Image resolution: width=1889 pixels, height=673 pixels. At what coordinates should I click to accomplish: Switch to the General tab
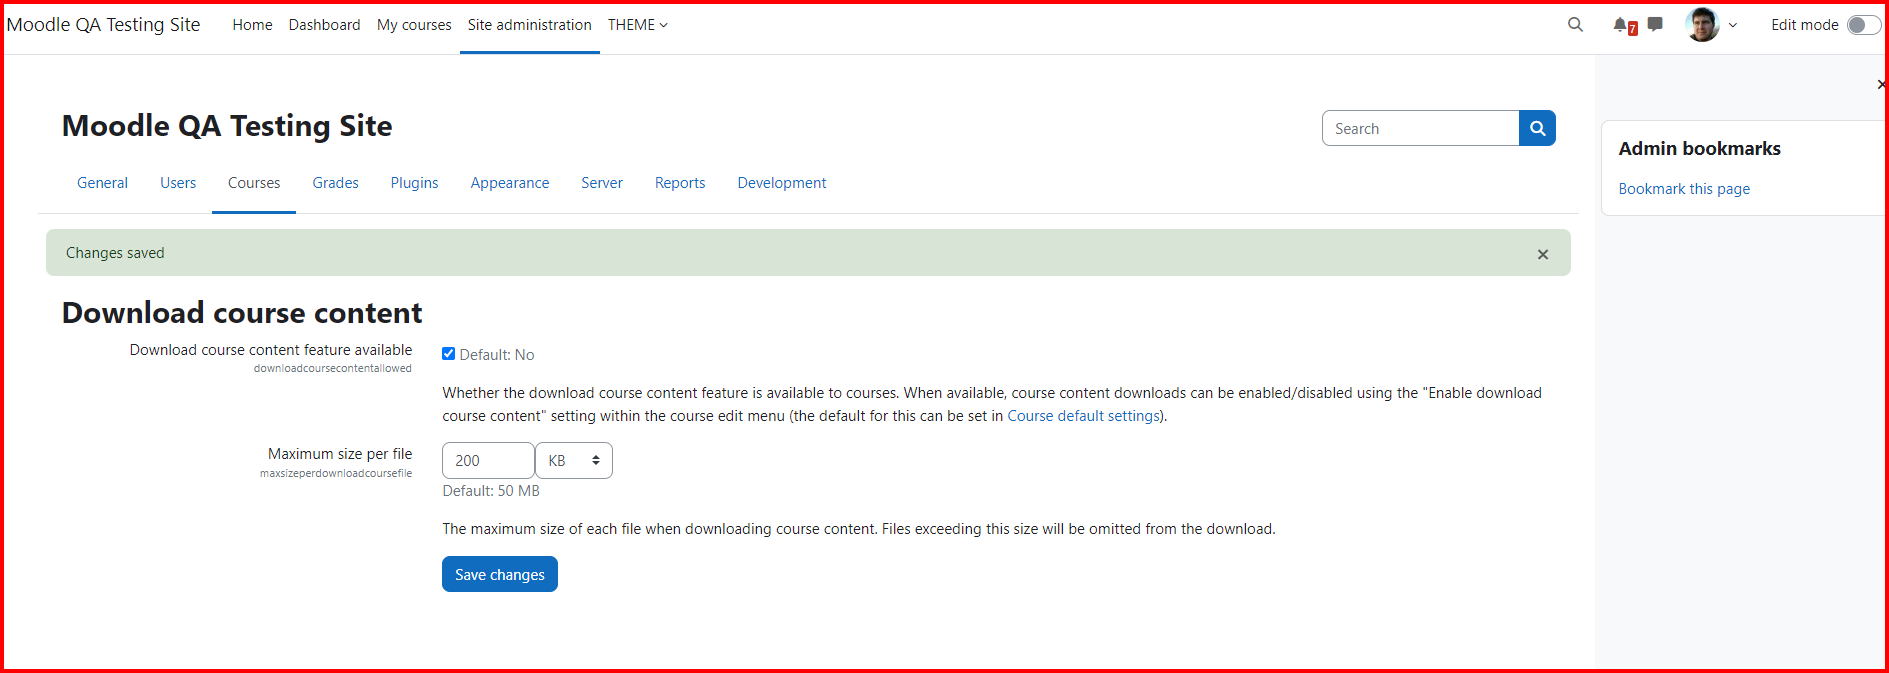click(x=102, y=183)
